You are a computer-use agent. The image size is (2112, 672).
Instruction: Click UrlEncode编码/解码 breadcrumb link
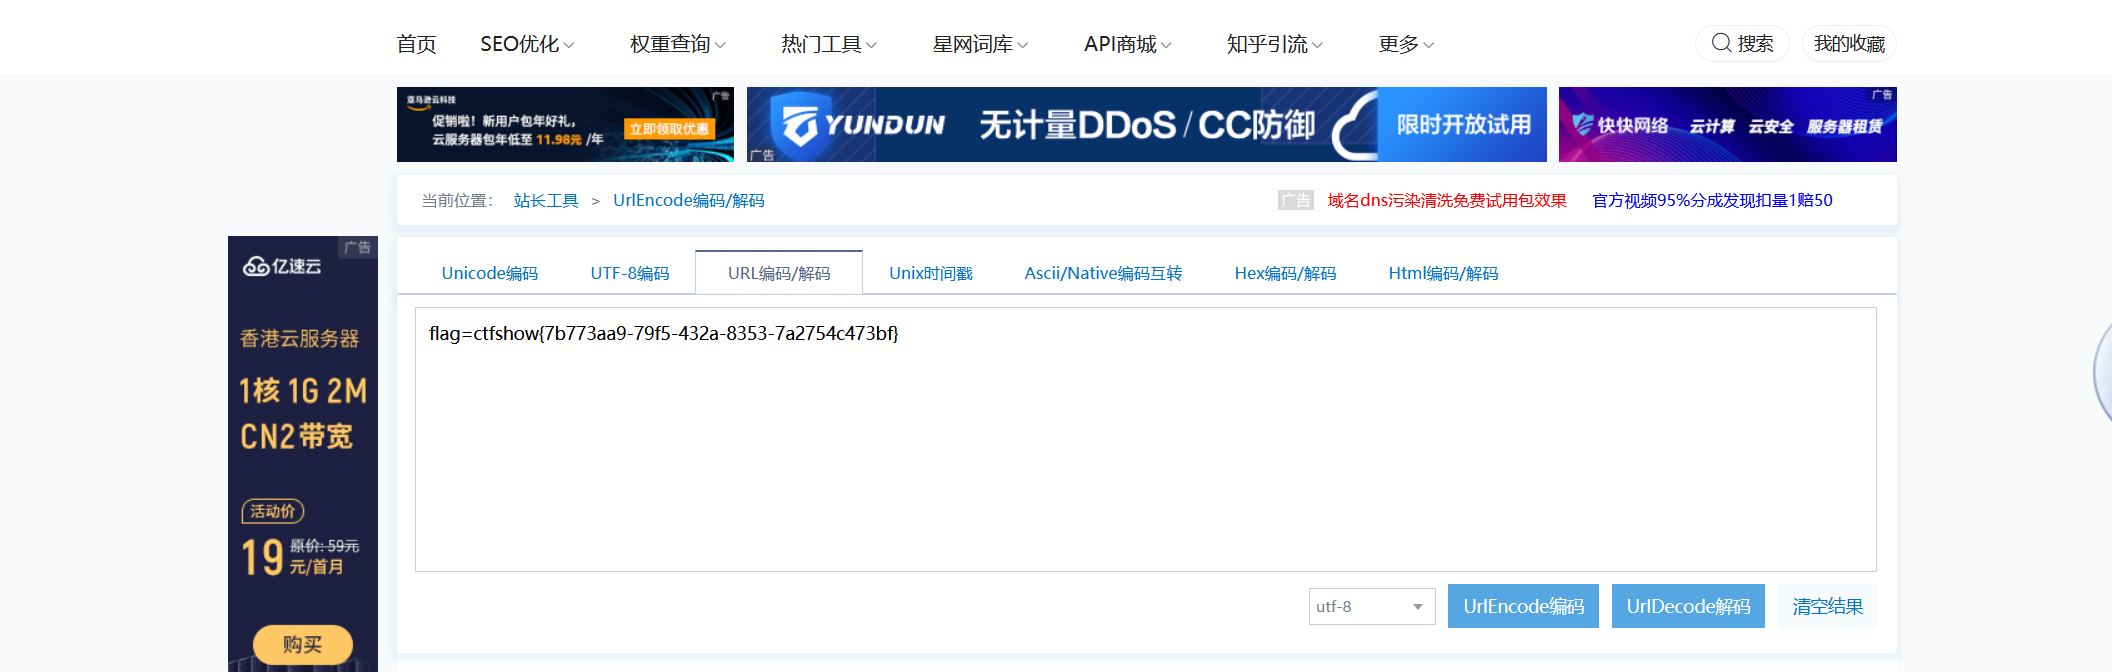coord(688,200)
